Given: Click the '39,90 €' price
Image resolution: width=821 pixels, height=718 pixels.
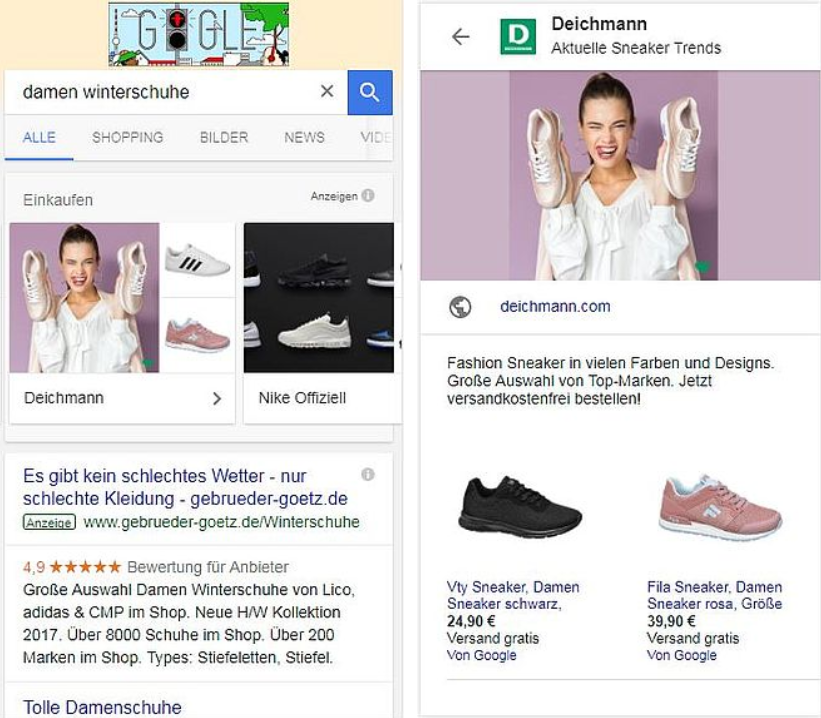Looking at the screenshot, I should tap(671, 621).
